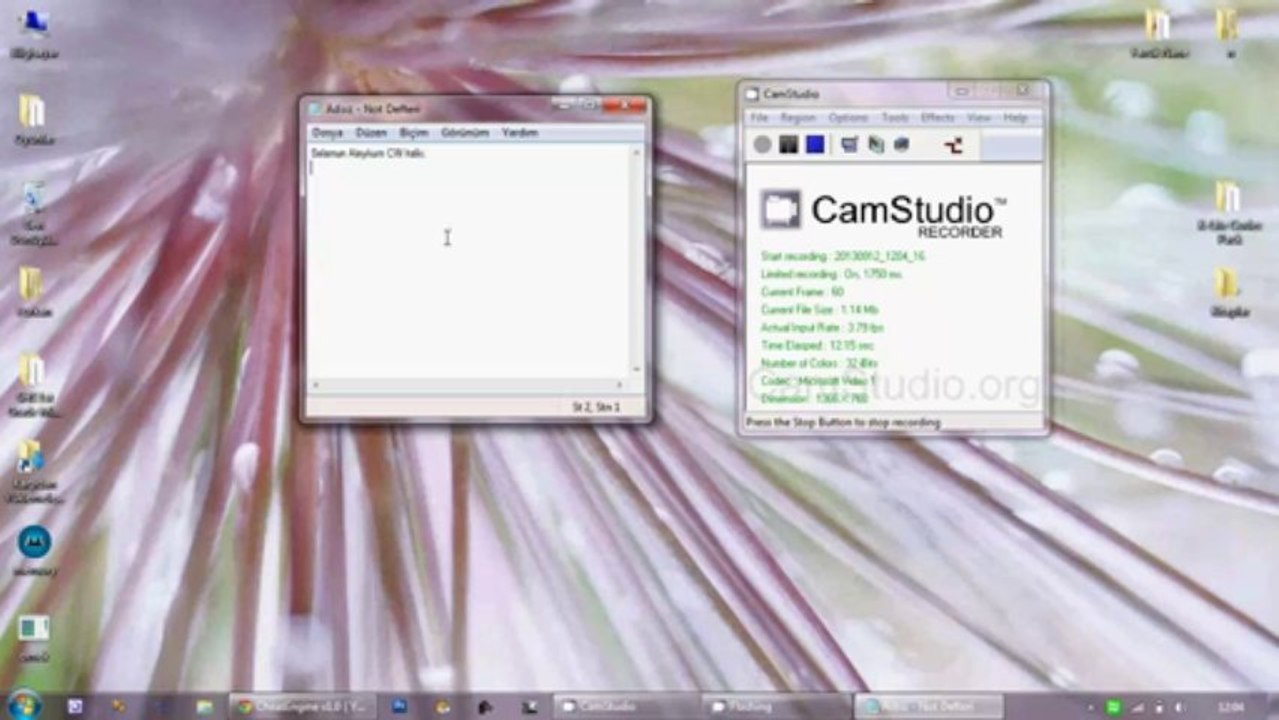Open the Görünüm menu in Notepad
1279x720 pixels.
tap(466, 132)
